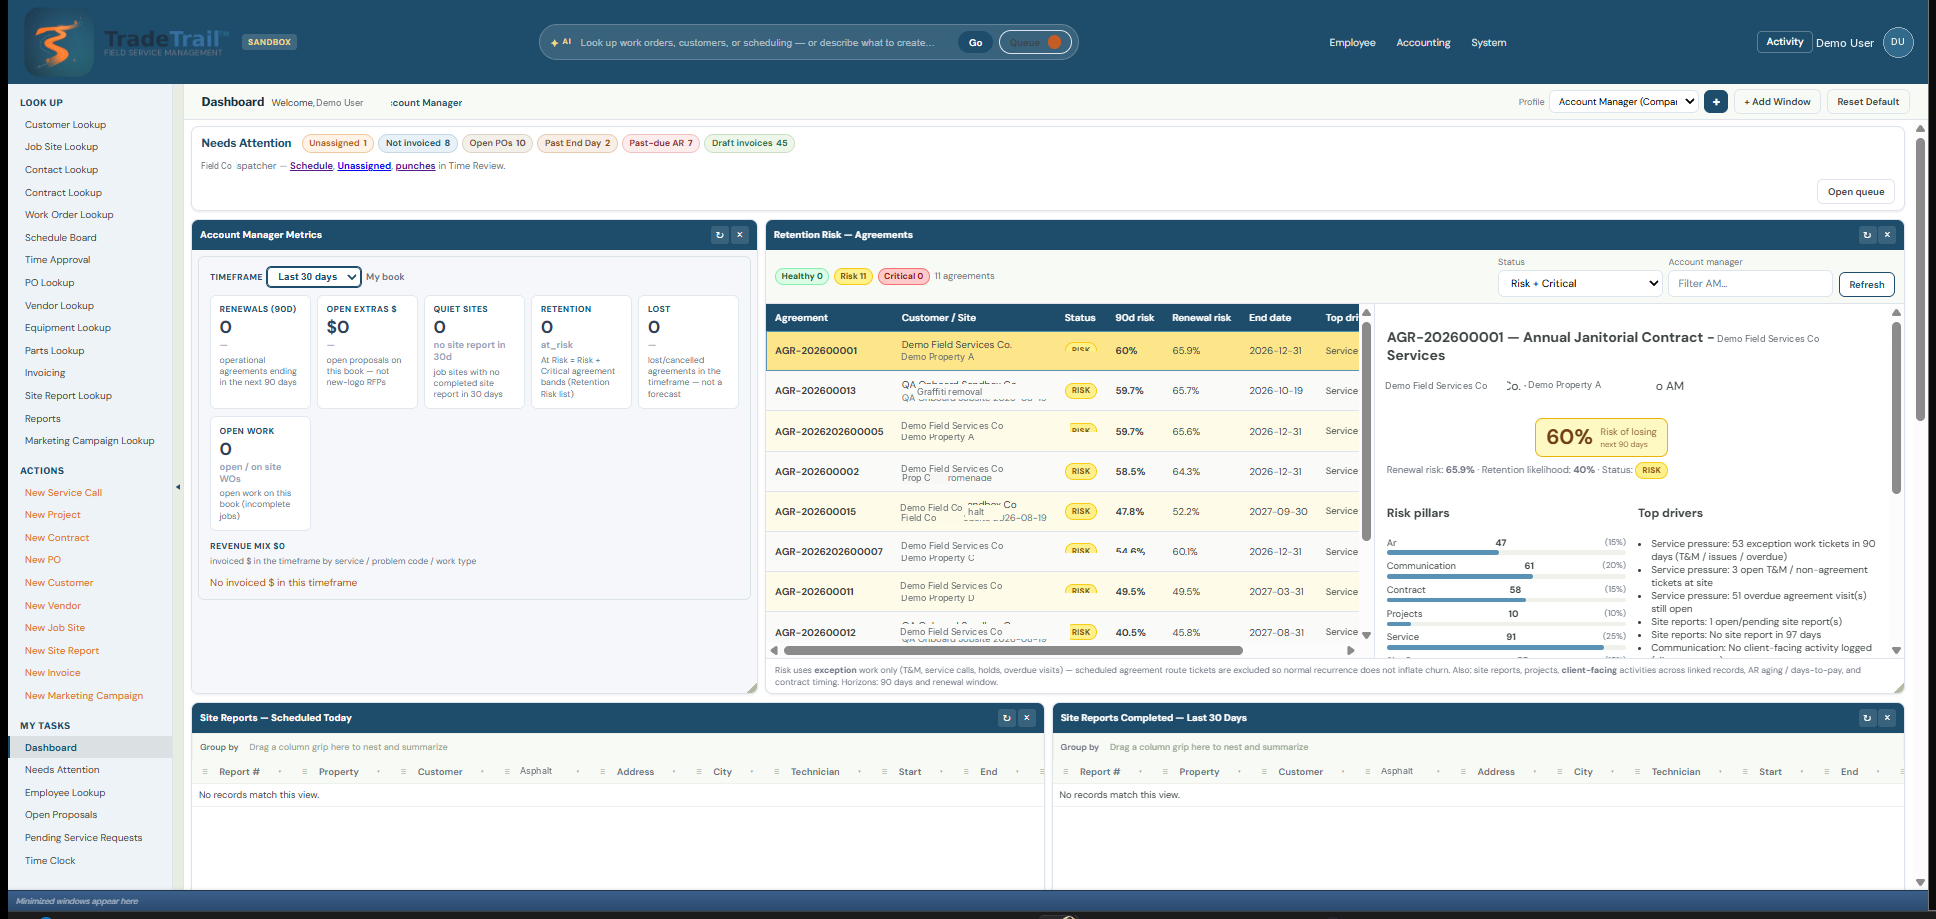Open the Customer column menu in Scheduled Today
The image size is (1936, 919).
pos(482,772)
